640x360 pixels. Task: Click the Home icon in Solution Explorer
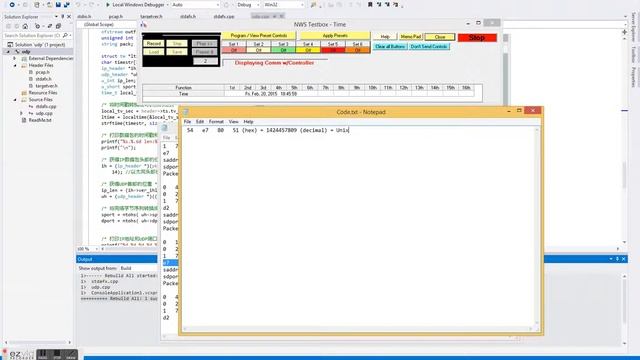[x=25, y=26]
